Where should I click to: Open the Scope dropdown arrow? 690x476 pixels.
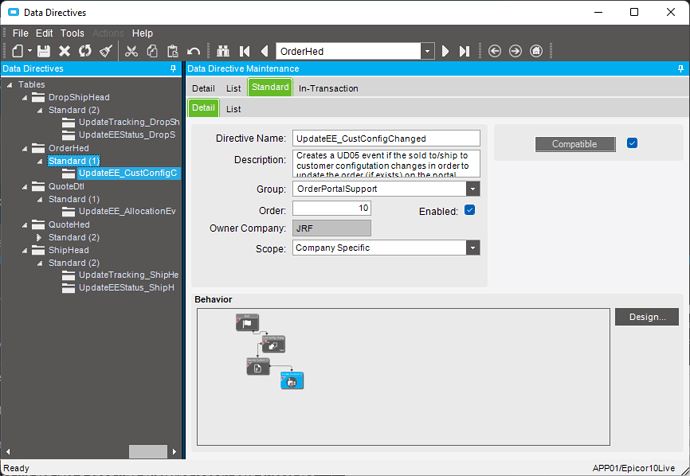[473, 248]
